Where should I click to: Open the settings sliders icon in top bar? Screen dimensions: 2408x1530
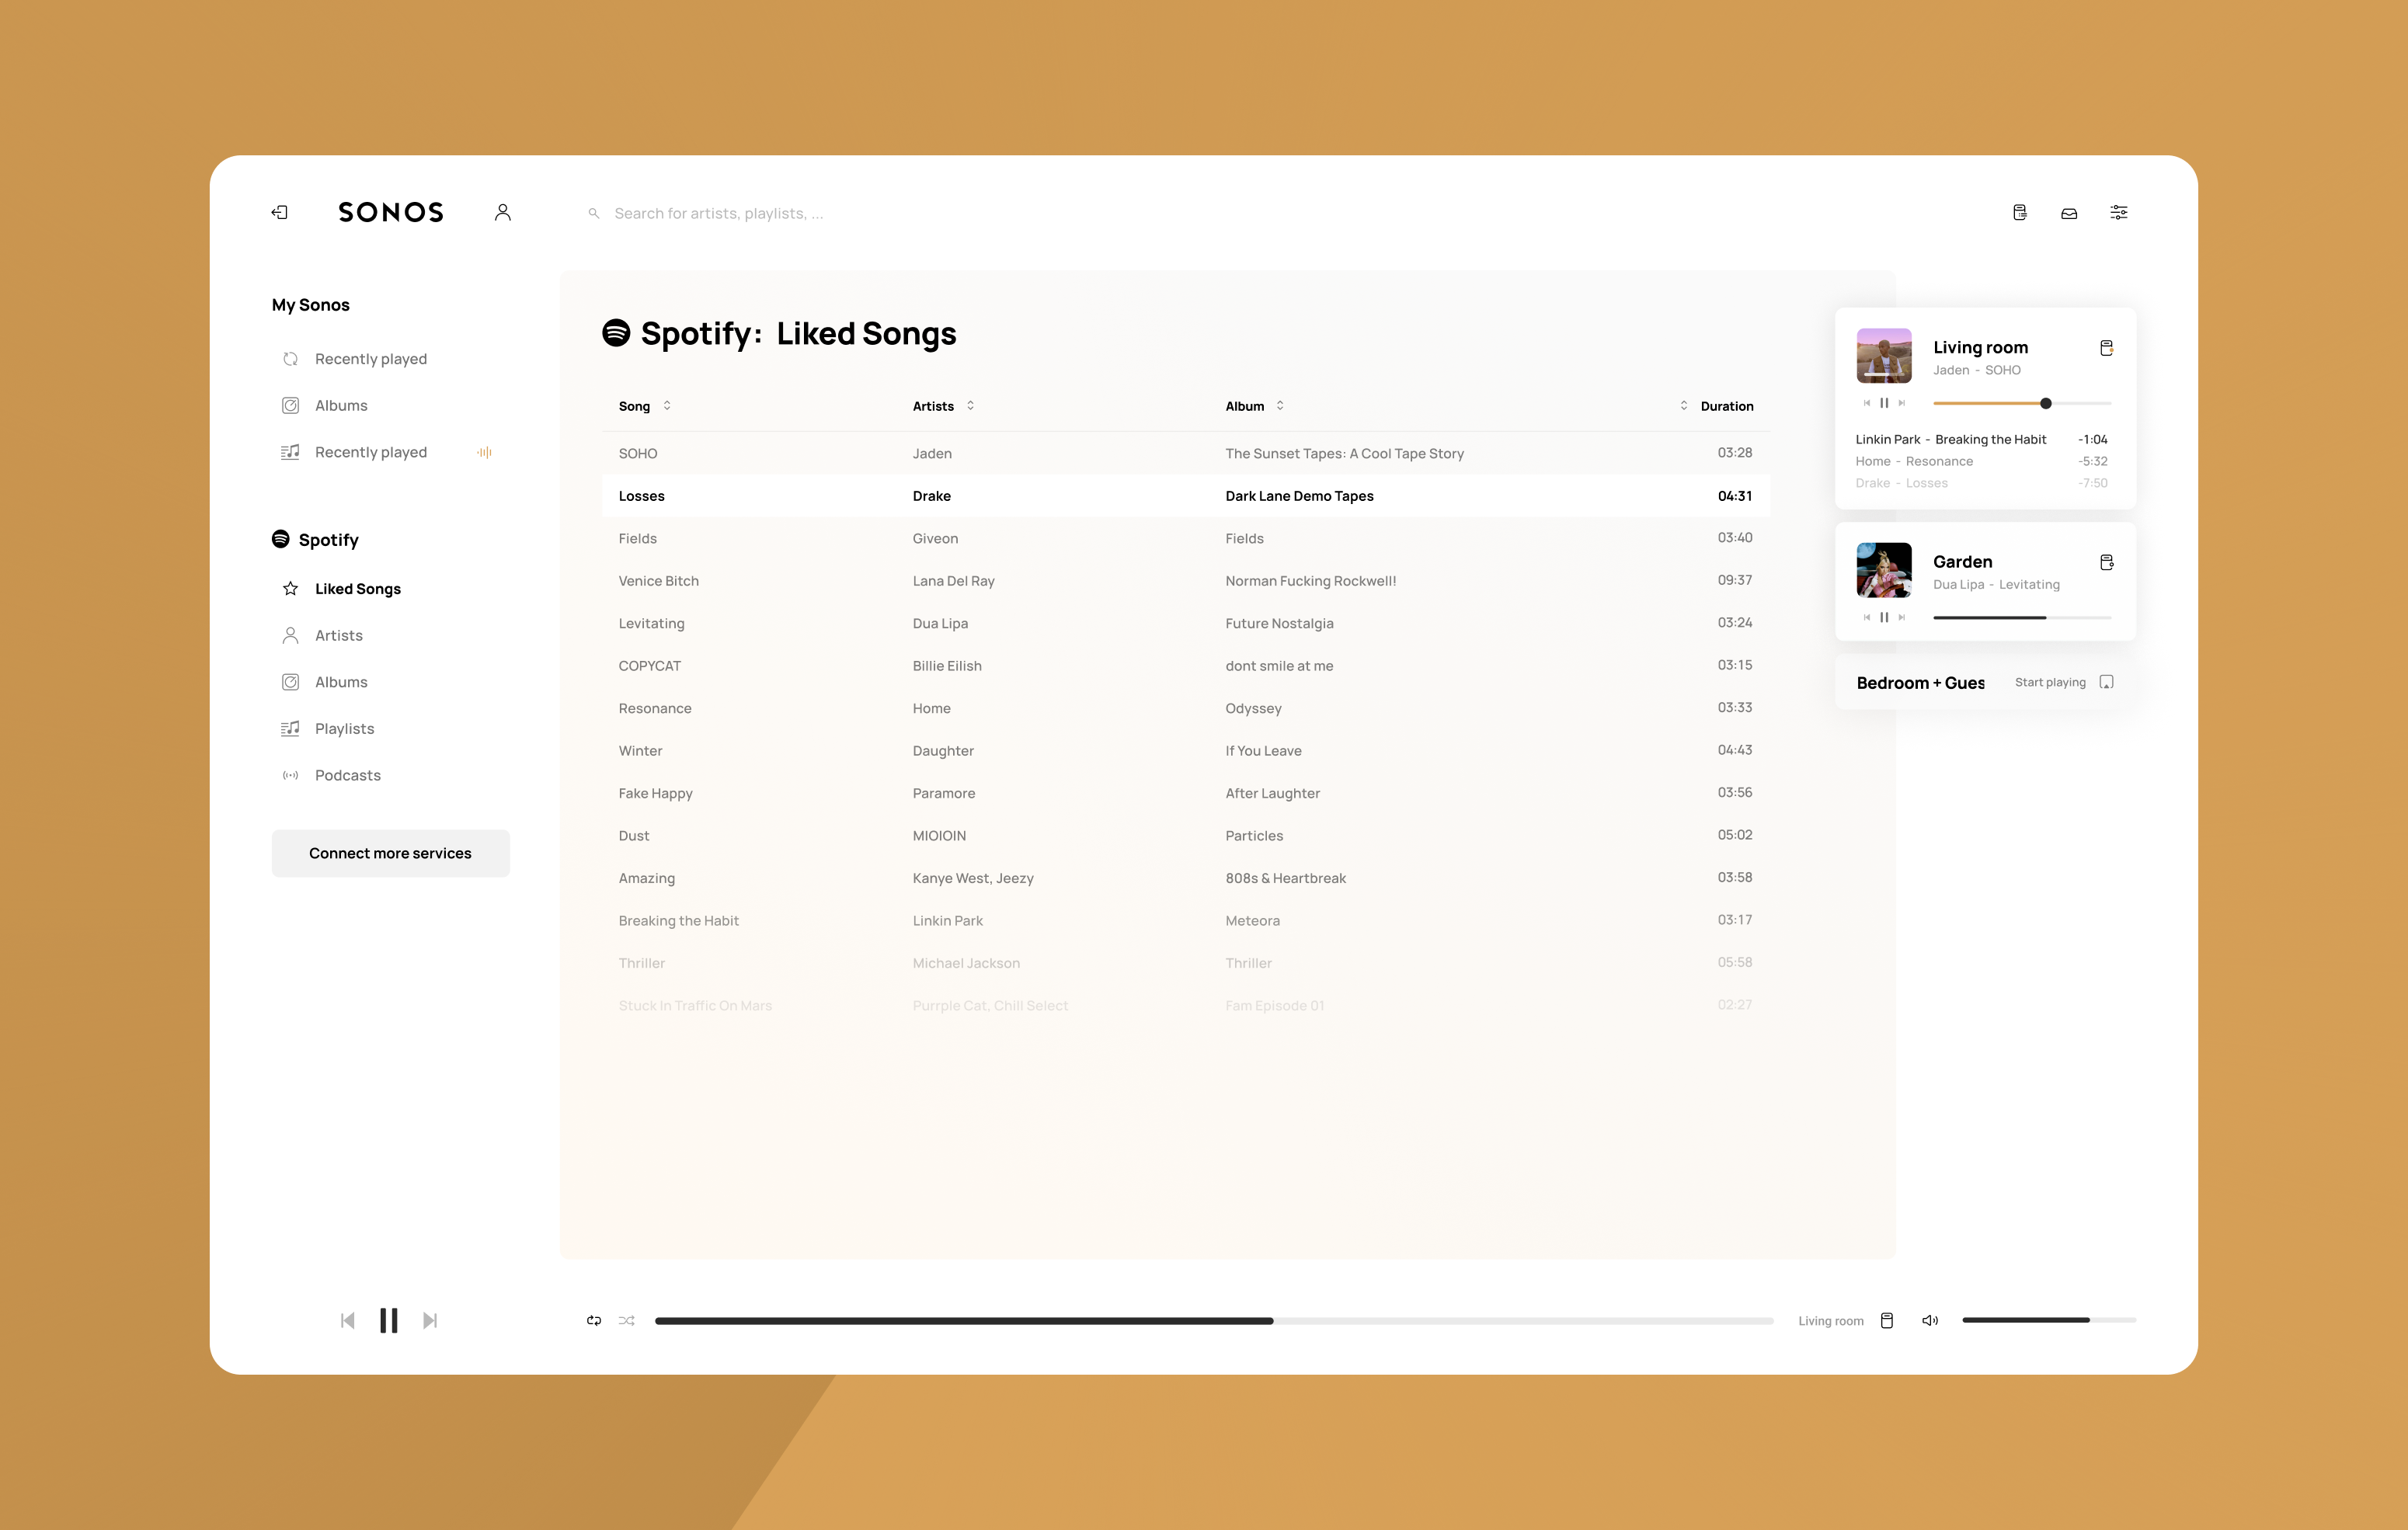point(2119,212)
